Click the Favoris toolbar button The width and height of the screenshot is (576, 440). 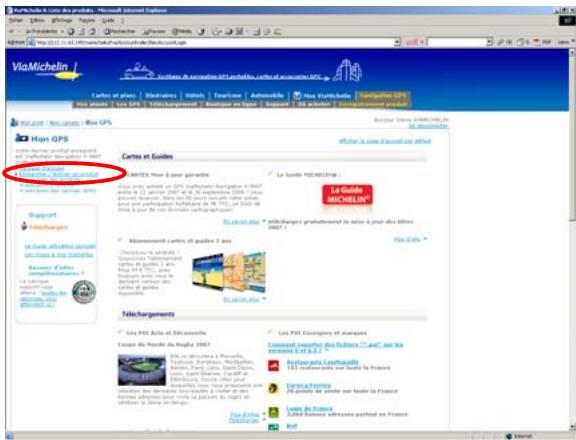pyautogui.click(x=154, y=32)
